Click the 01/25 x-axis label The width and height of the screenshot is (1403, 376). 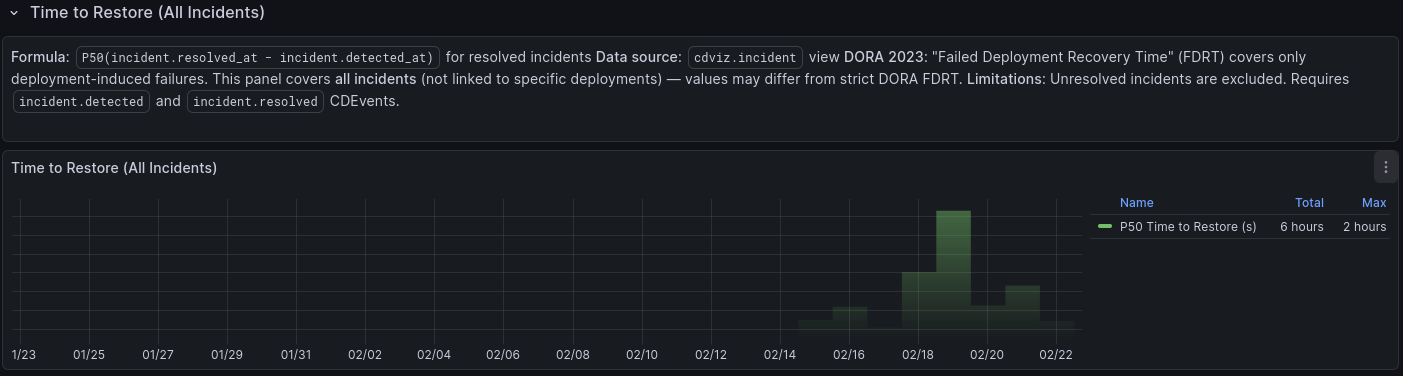pyautogui.click(x=89, y=355)
